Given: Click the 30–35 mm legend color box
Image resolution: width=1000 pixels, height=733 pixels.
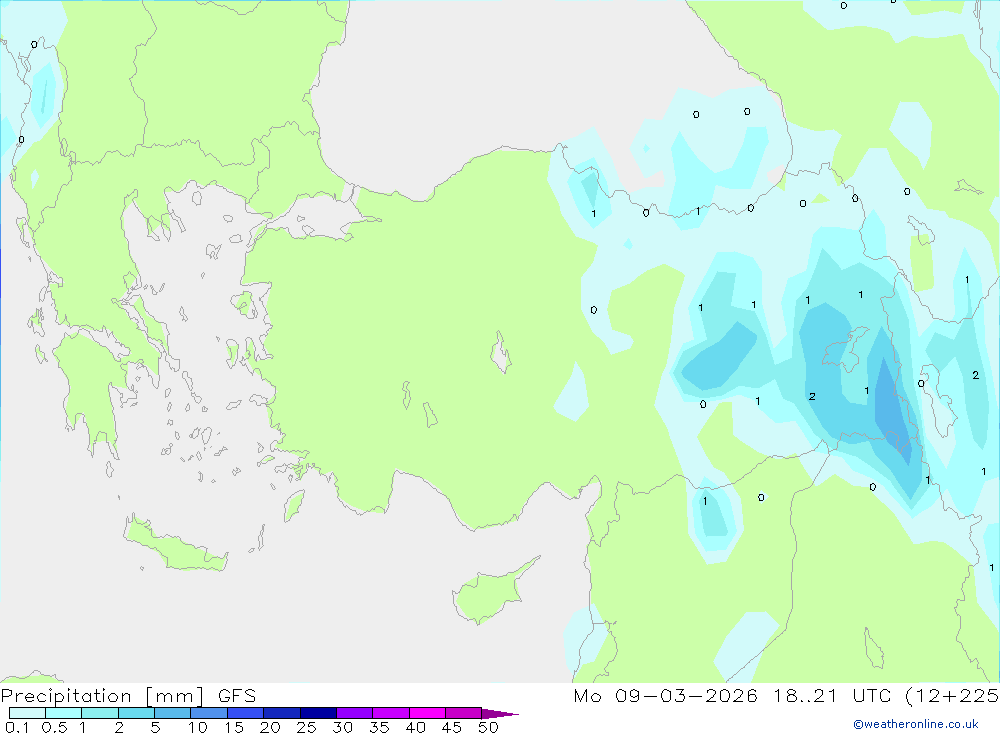Looking at the screenshot, I should pyautogui.click(x=355, y=713).
